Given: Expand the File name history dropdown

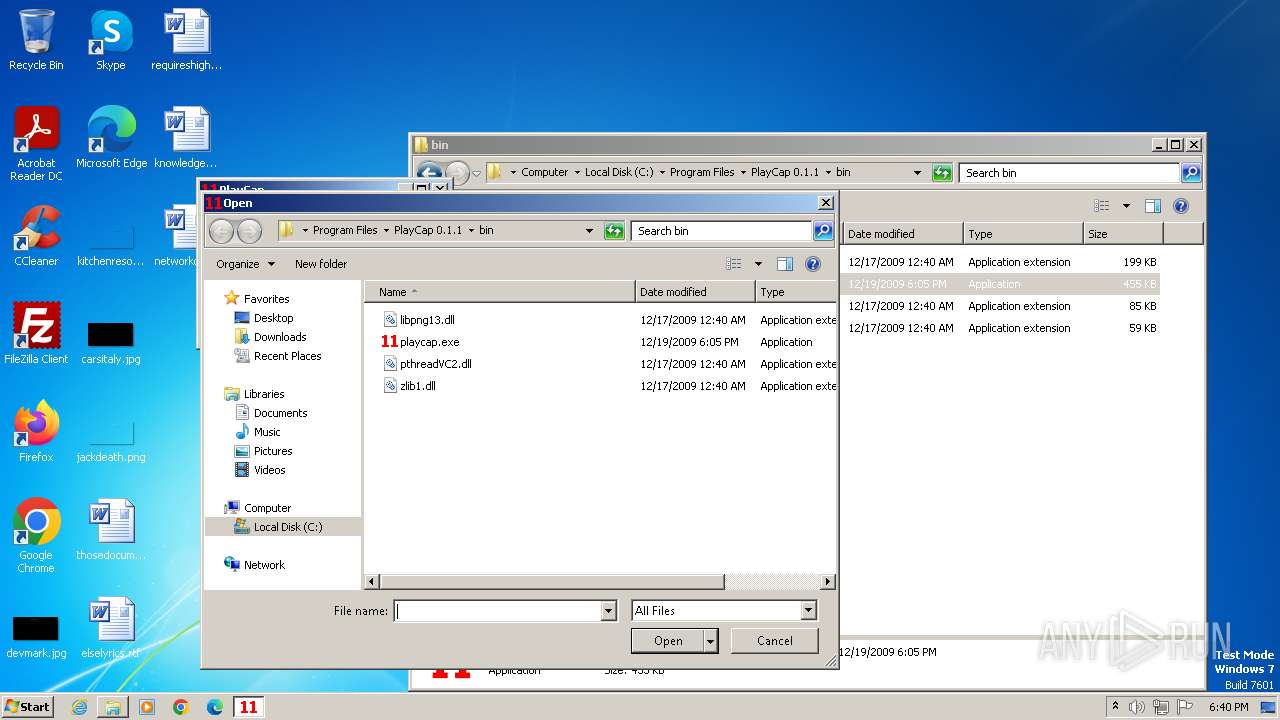Looking at the screenshot, I should click(x=608, y=611).
